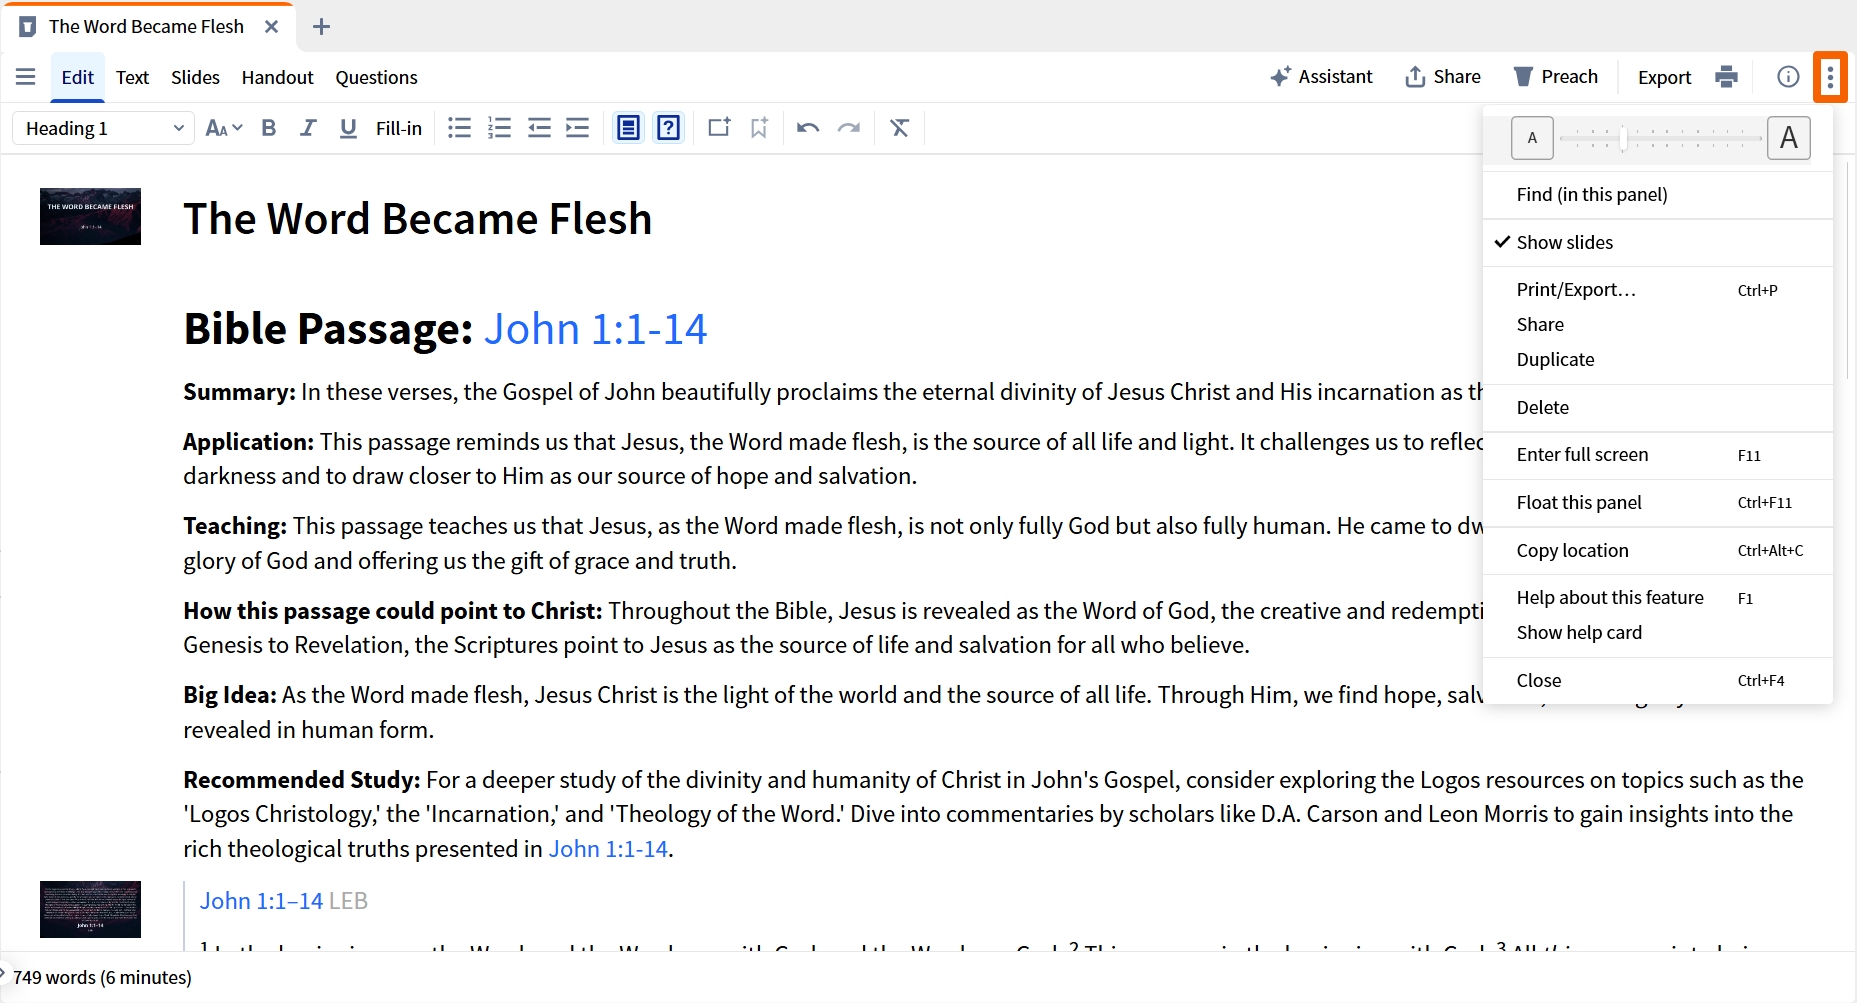Click the Fill-in button
Screen dimensions: 1857x1003
click(x=399, y=128)
